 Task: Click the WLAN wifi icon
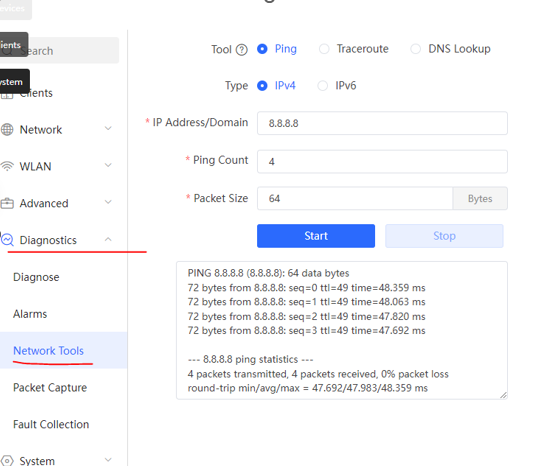[x=7, y=166]
